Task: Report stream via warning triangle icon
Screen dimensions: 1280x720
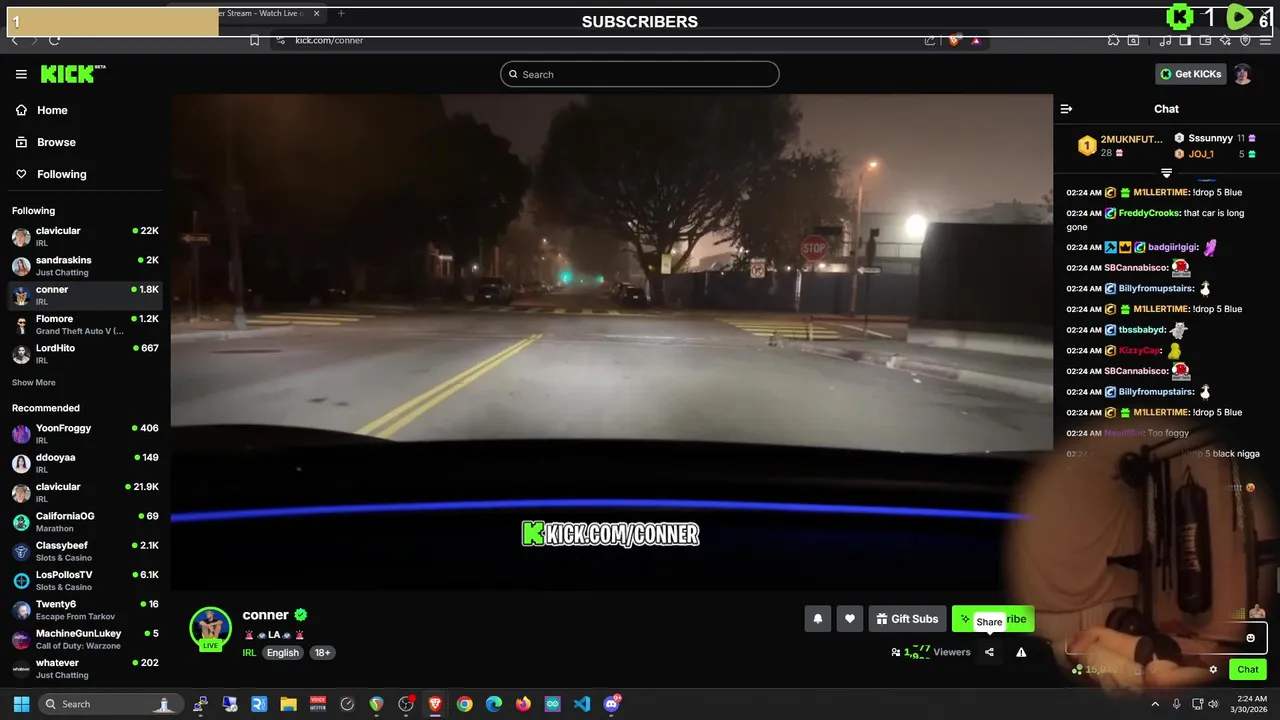Action: click(x=1021, y=652)
